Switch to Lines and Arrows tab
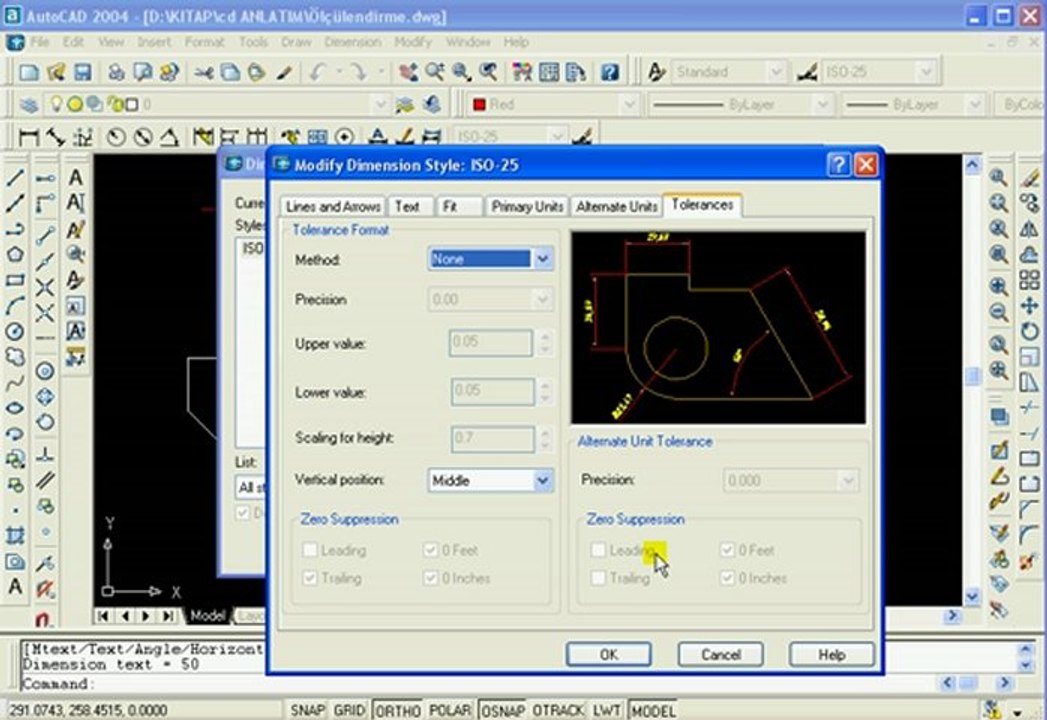This screenshot has width=1047, height=720. [x=333, y=207]
